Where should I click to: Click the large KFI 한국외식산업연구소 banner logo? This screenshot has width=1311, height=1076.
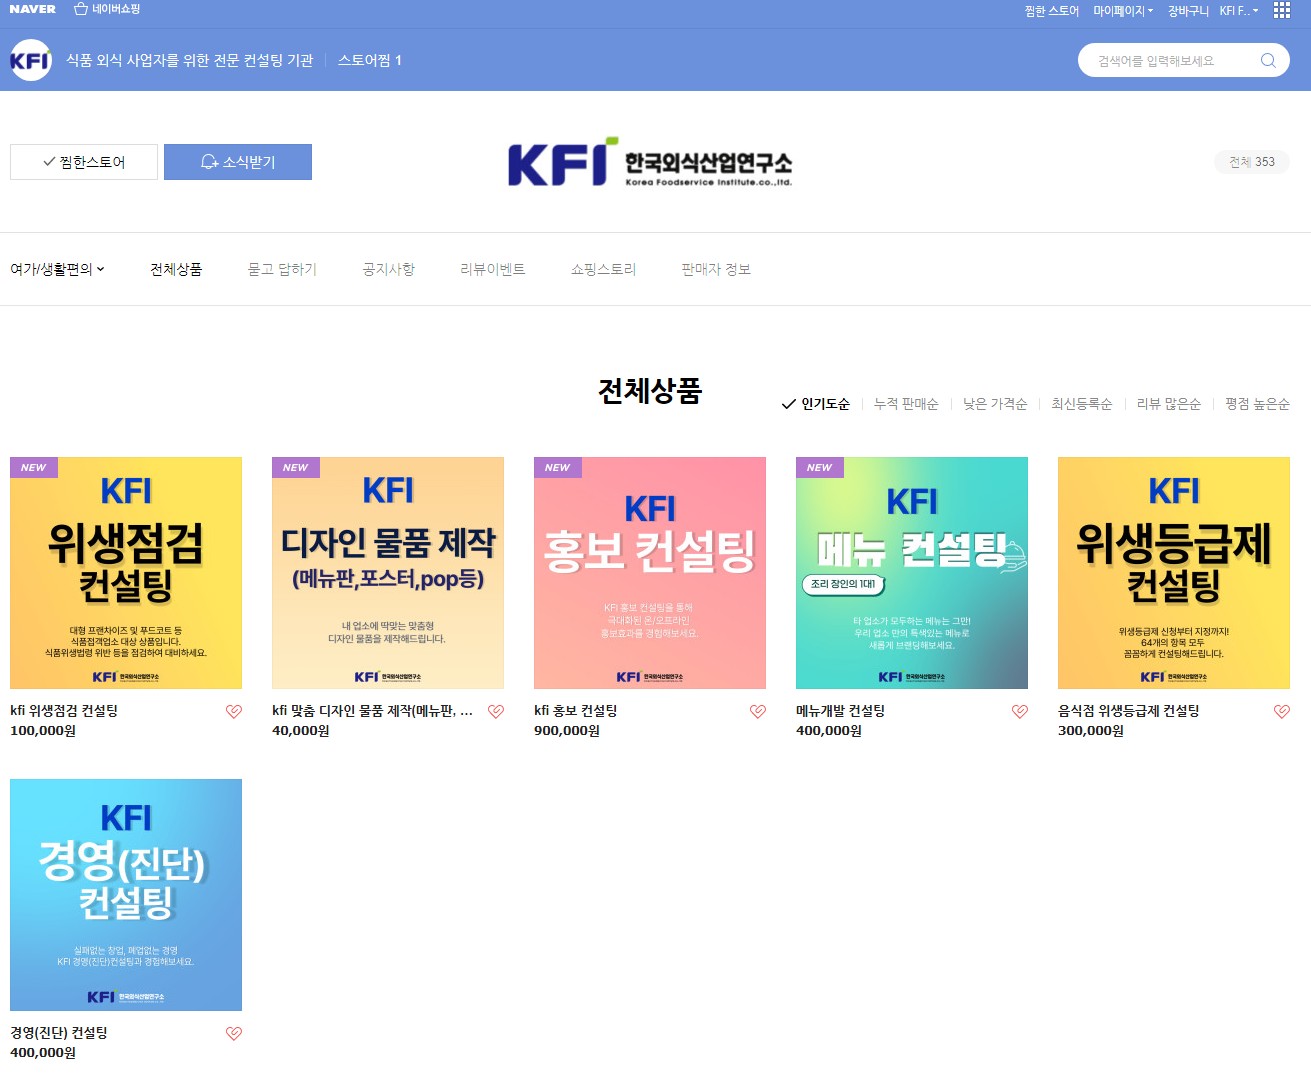pyautogui.click(x=650, y=162)
